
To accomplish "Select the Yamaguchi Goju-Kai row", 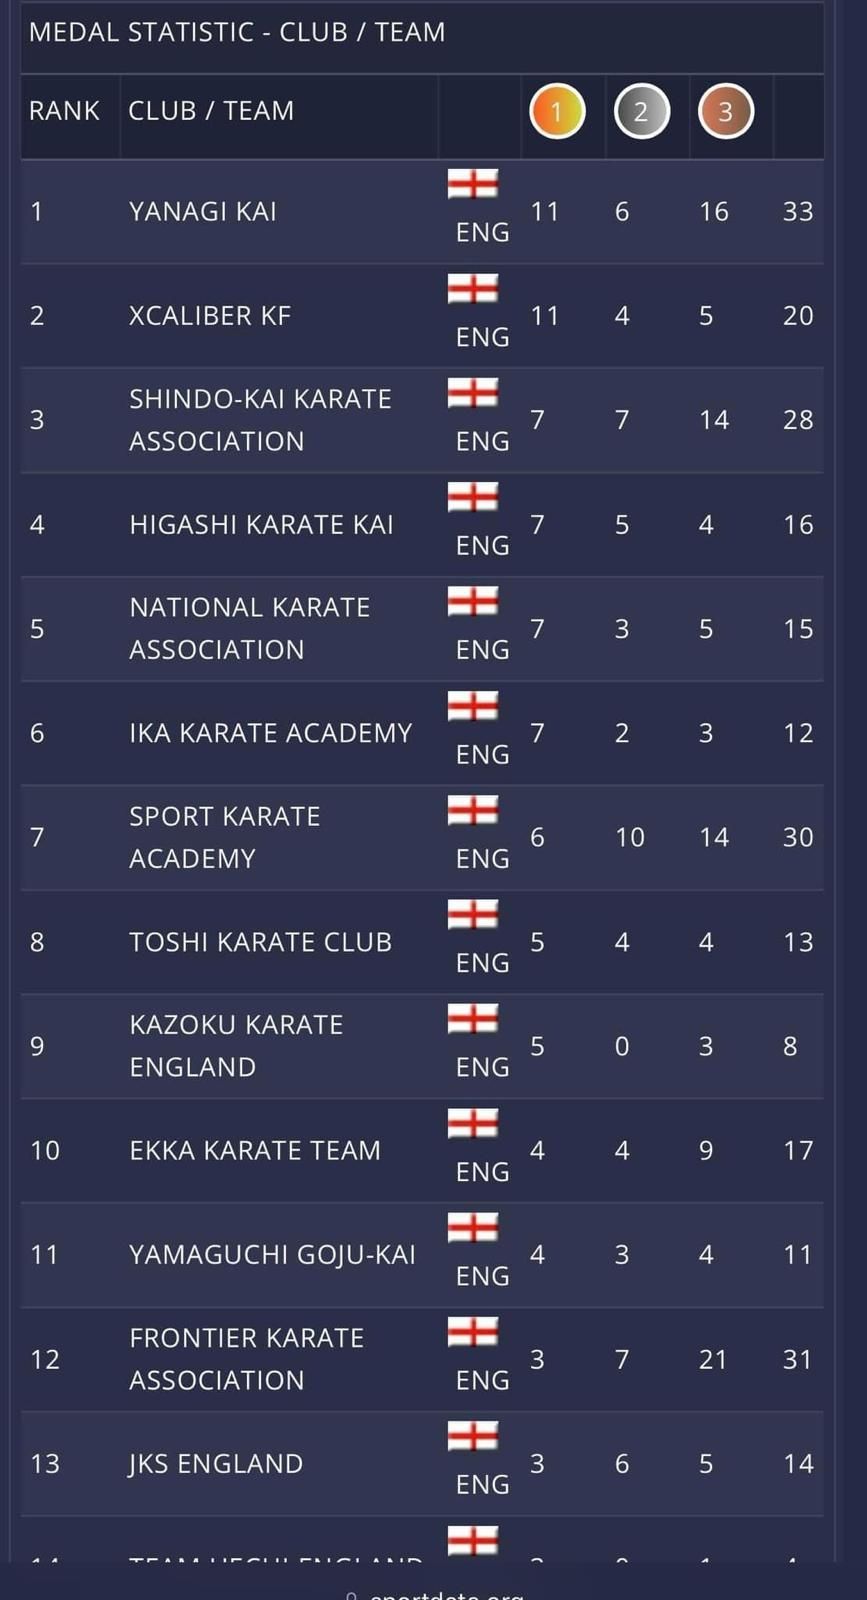I will [x=422, y=1255].
